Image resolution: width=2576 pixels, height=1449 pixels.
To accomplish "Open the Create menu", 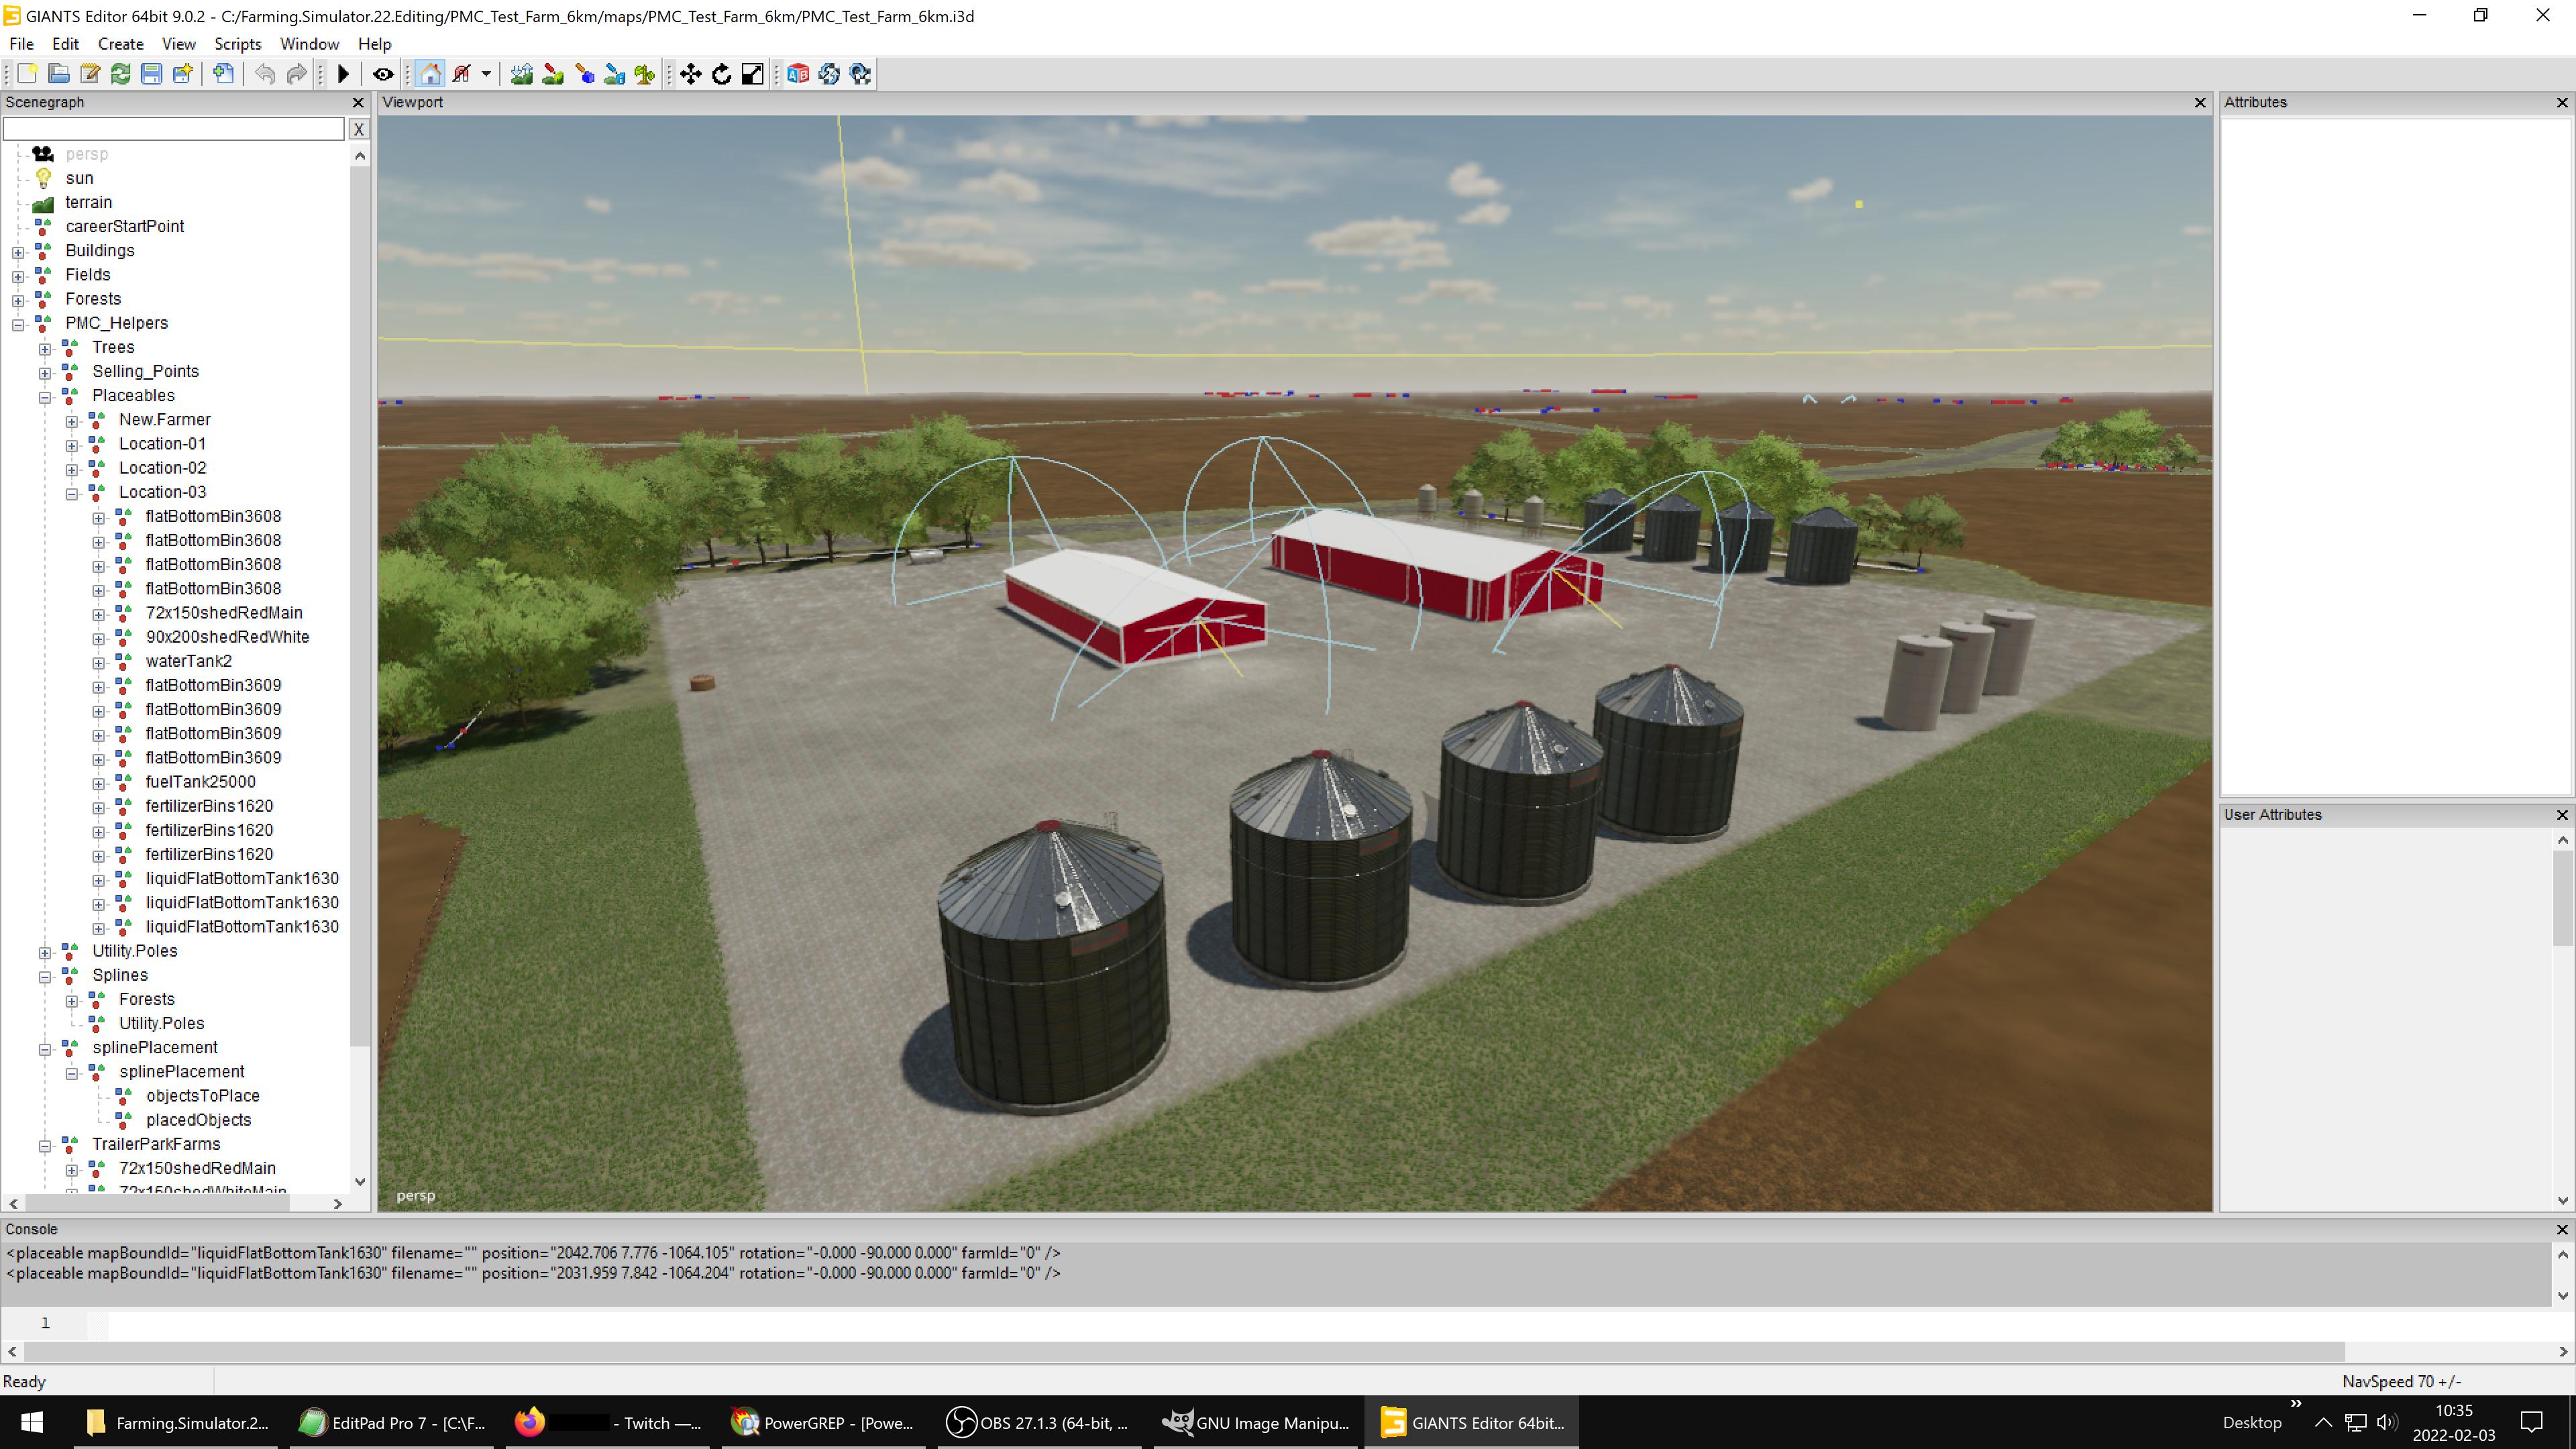I will click(121, 44).
